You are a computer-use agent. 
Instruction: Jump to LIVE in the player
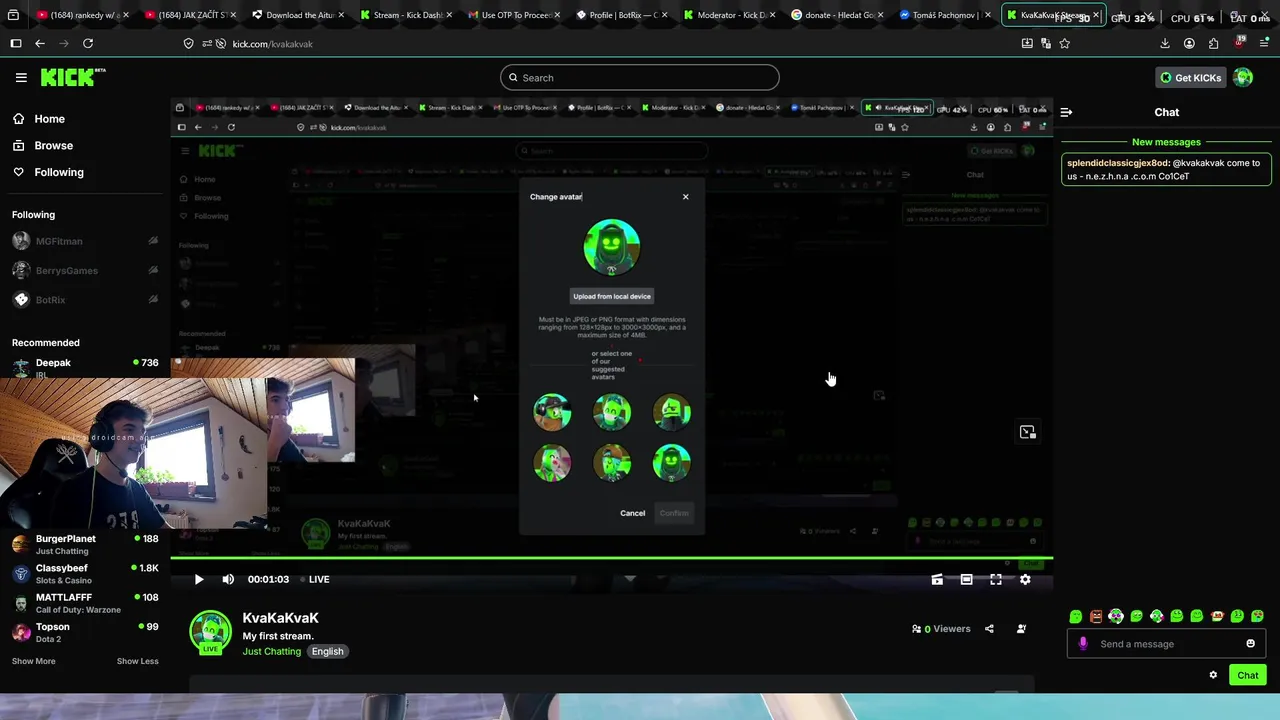click(315, 579)
